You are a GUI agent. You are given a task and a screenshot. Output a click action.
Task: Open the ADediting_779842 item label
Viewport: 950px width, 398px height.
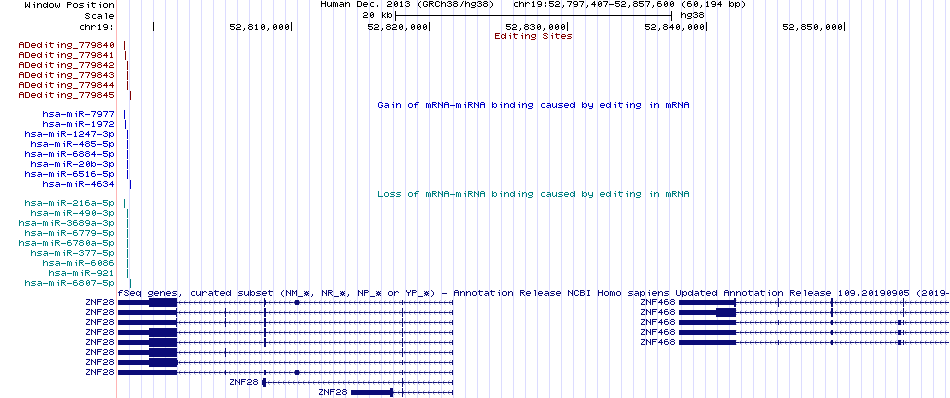point(67,65)
